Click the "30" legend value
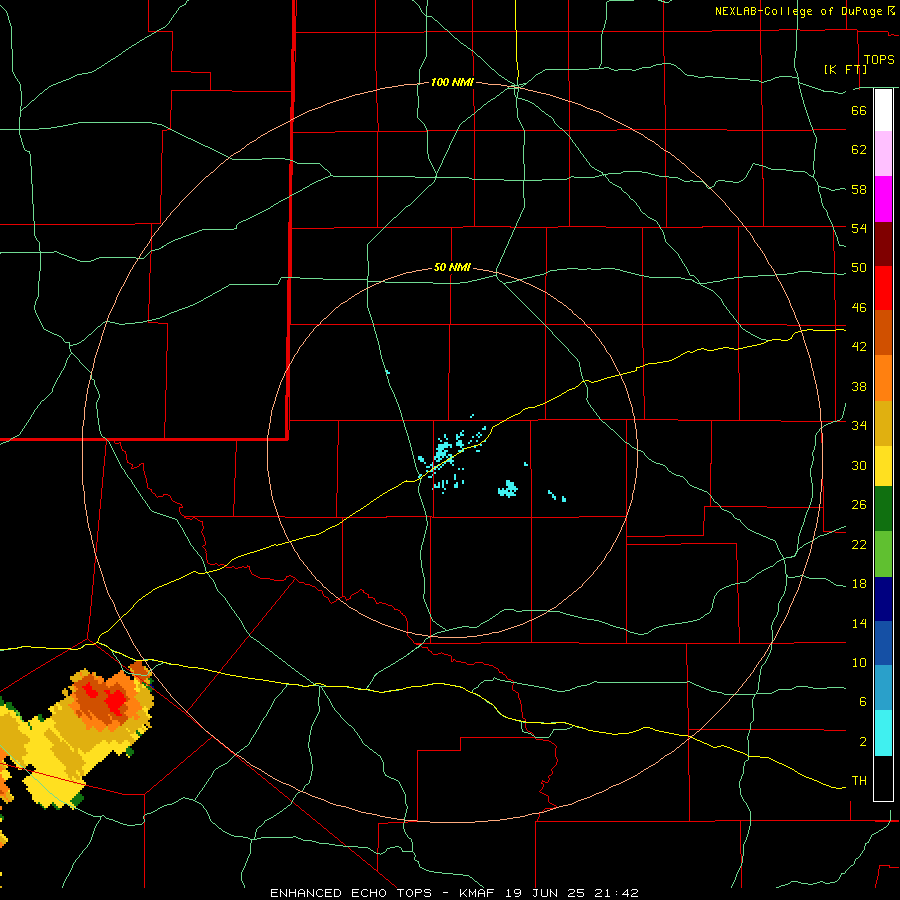This screenshot has width=900, height=900. tap(859, 465)
